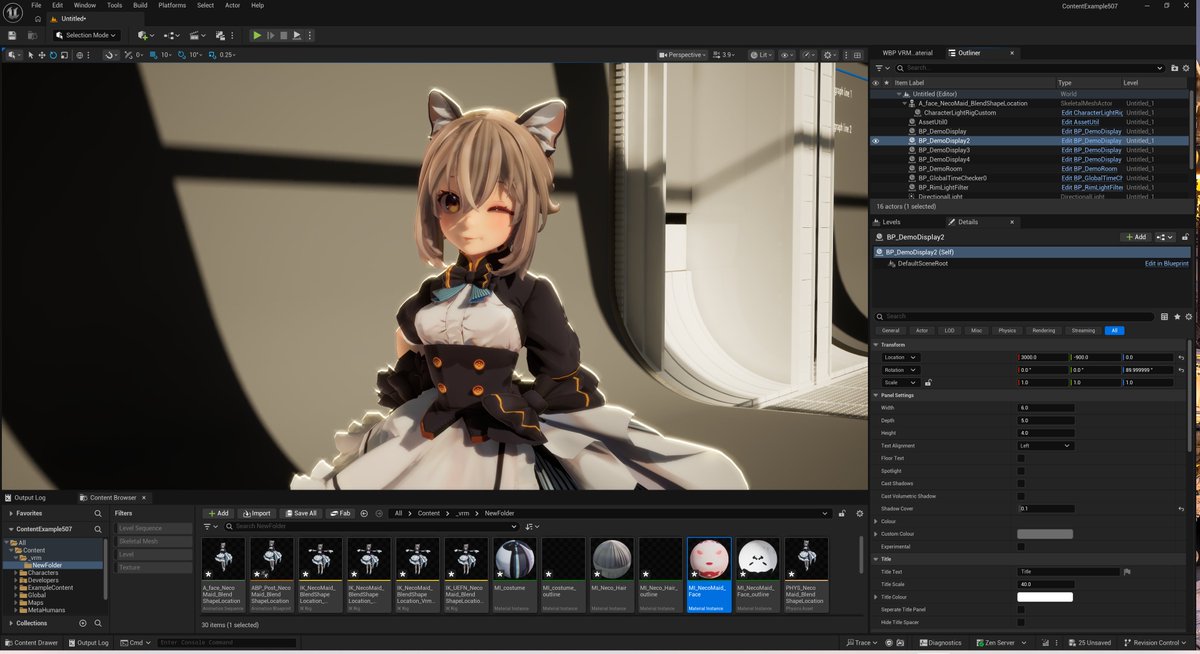
Task: Switch to the WBP VRM material tab
Action: coord(907,52)
